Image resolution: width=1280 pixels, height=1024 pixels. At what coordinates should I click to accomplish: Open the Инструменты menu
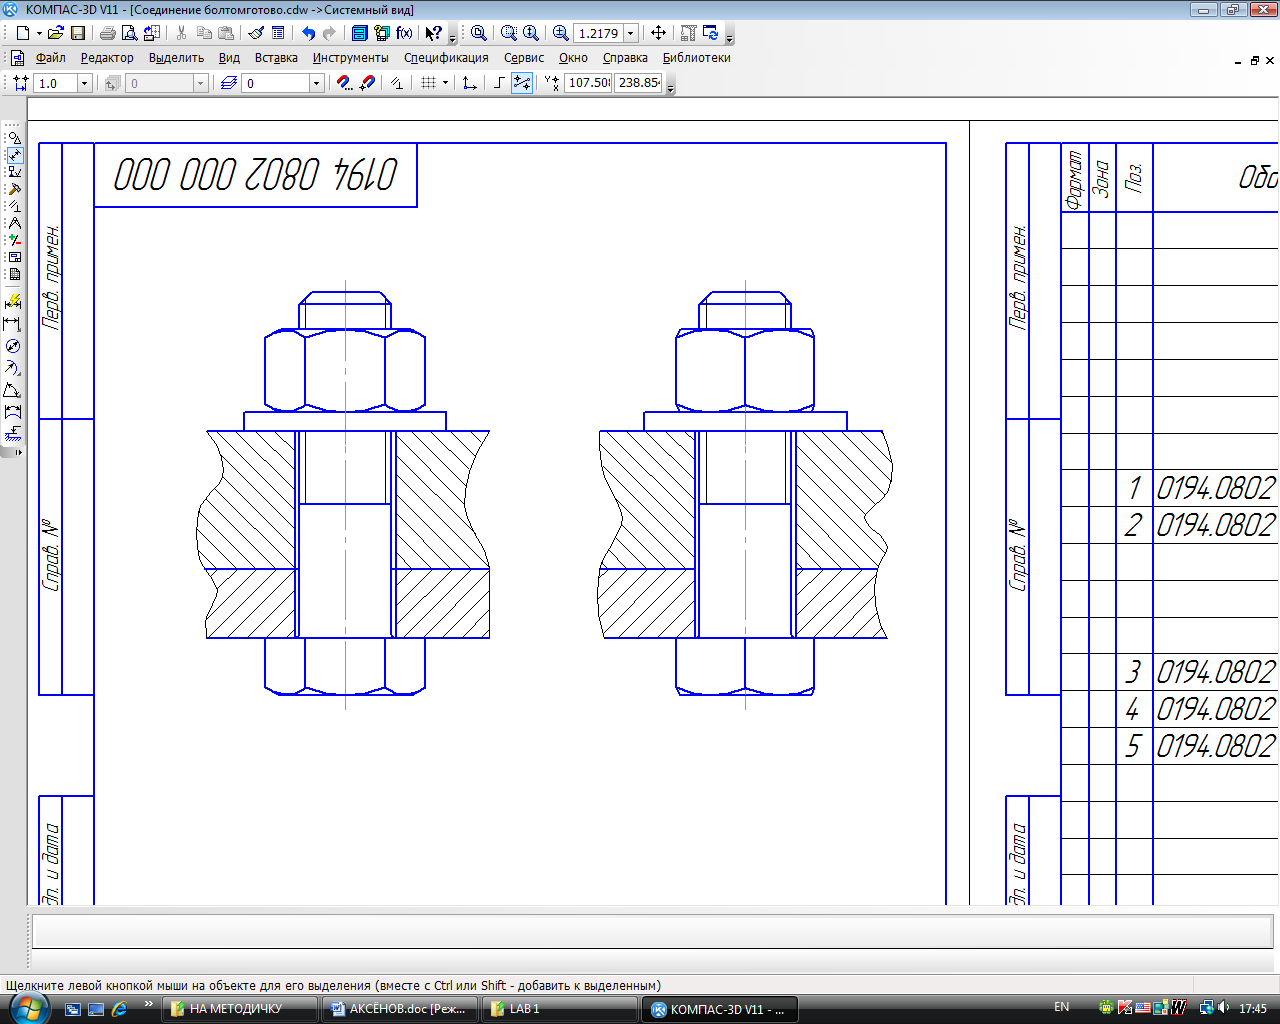coord(350,58)
